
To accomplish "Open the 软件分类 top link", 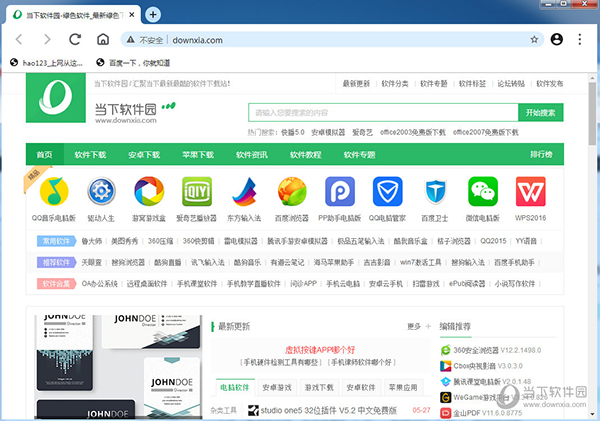I will 395,84.
